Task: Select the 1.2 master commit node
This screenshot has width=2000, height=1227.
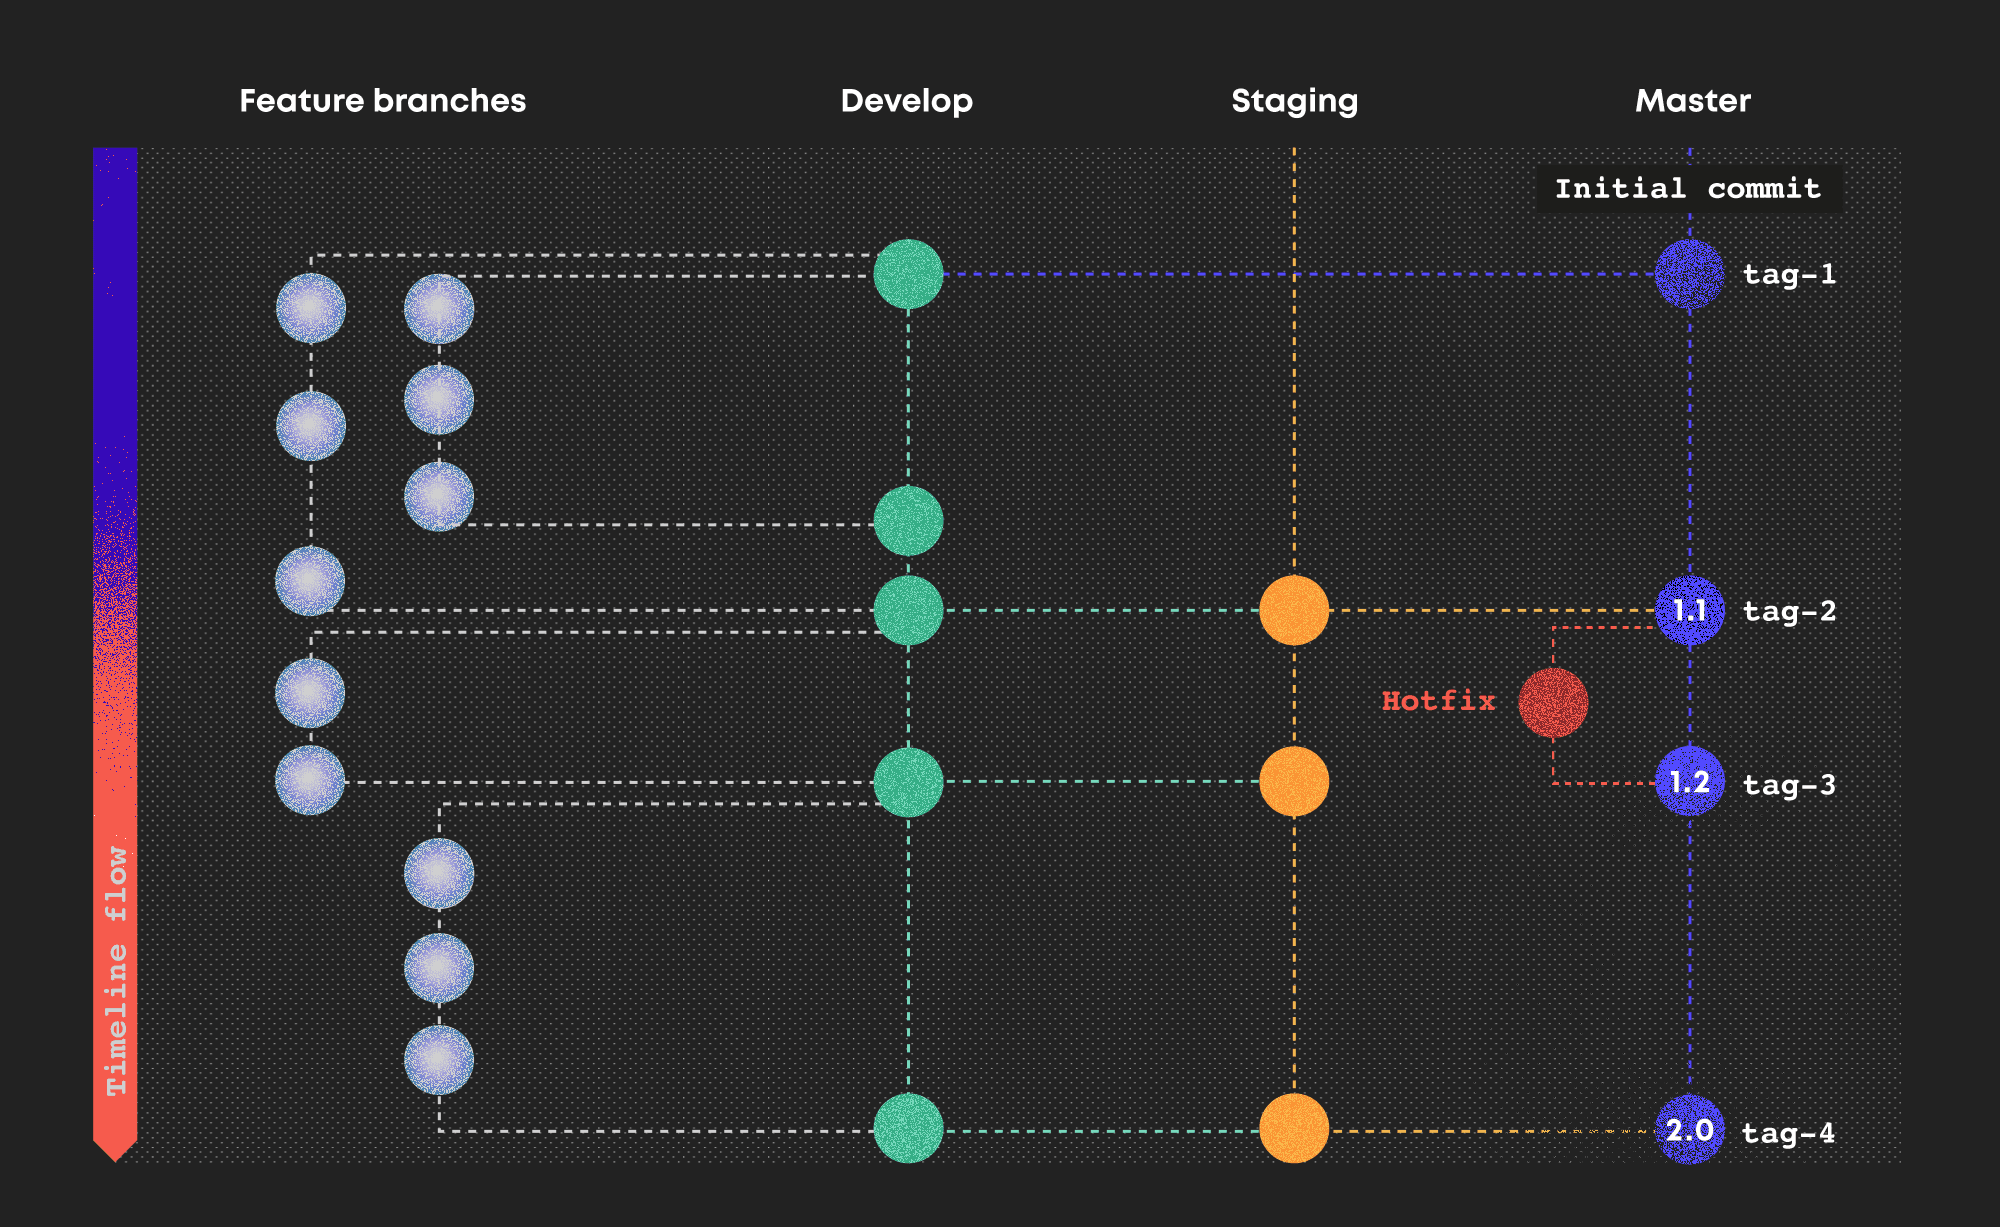Action: (1689, 781)
